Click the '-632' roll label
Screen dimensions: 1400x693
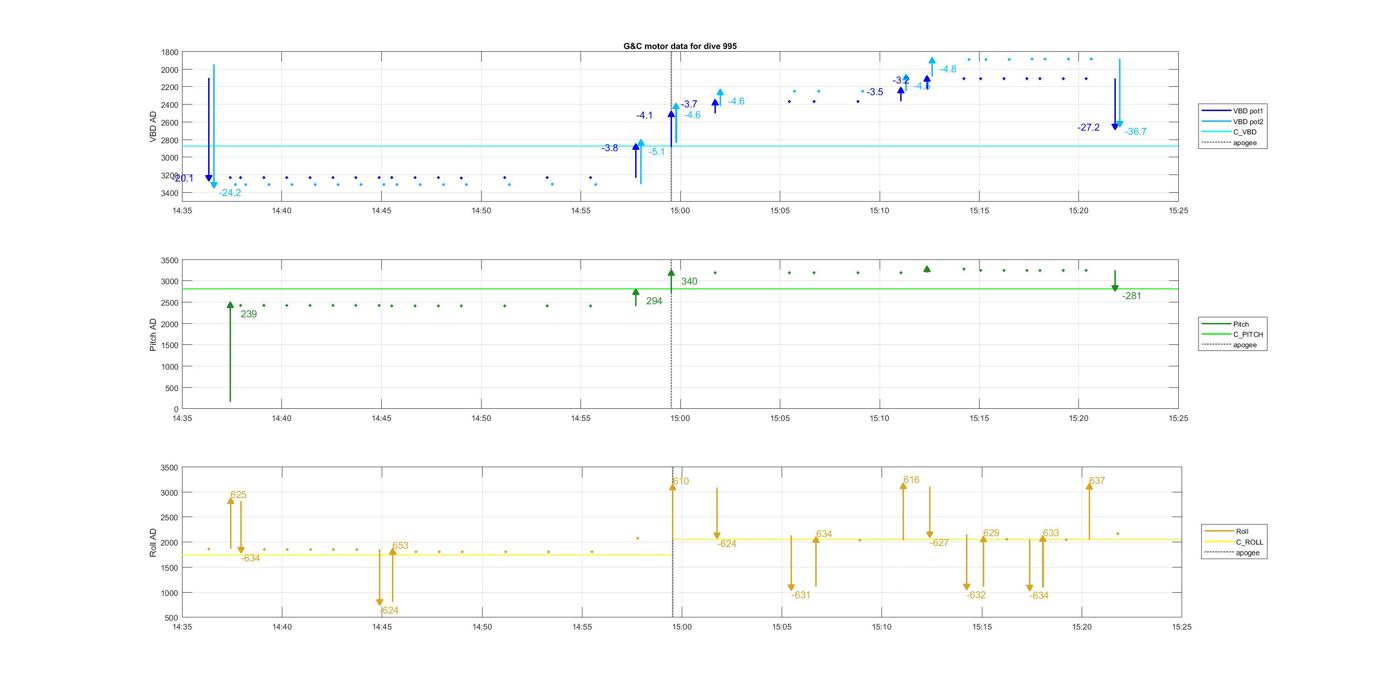tap(976, 595)
